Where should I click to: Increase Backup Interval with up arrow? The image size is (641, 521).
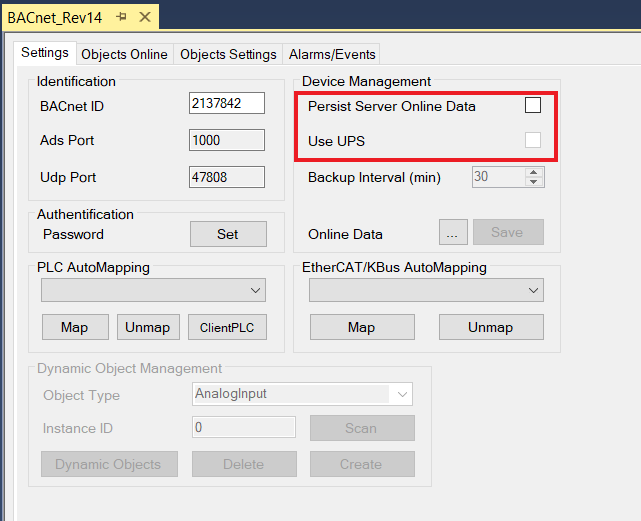click(x=533, y=173)
